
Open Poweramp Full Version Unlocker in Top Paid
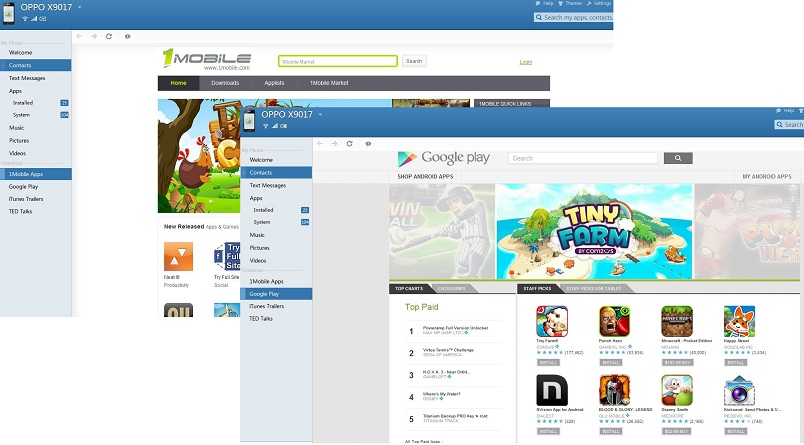pos(455,328)
